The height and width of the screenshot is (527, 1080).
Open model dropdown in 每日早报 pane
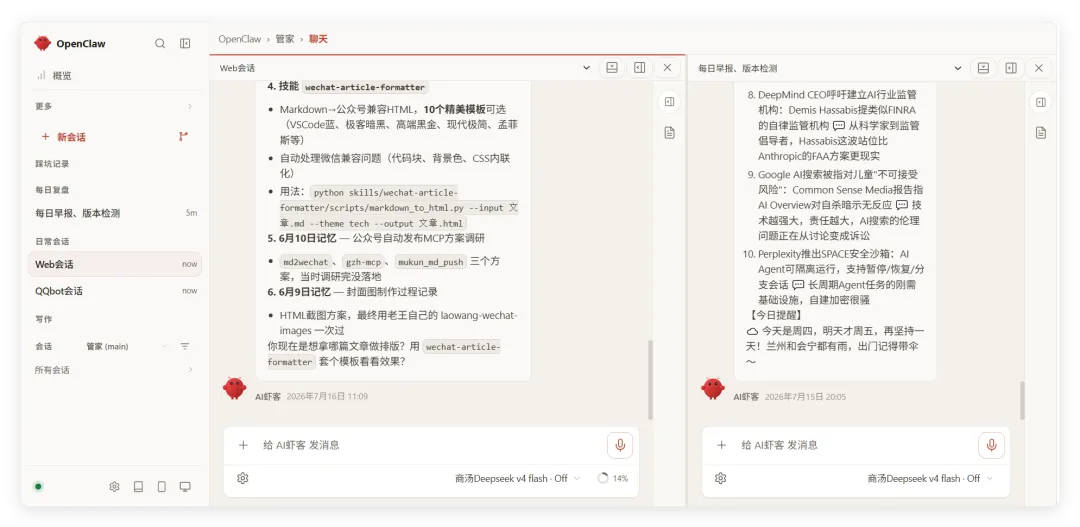(930, 478)
